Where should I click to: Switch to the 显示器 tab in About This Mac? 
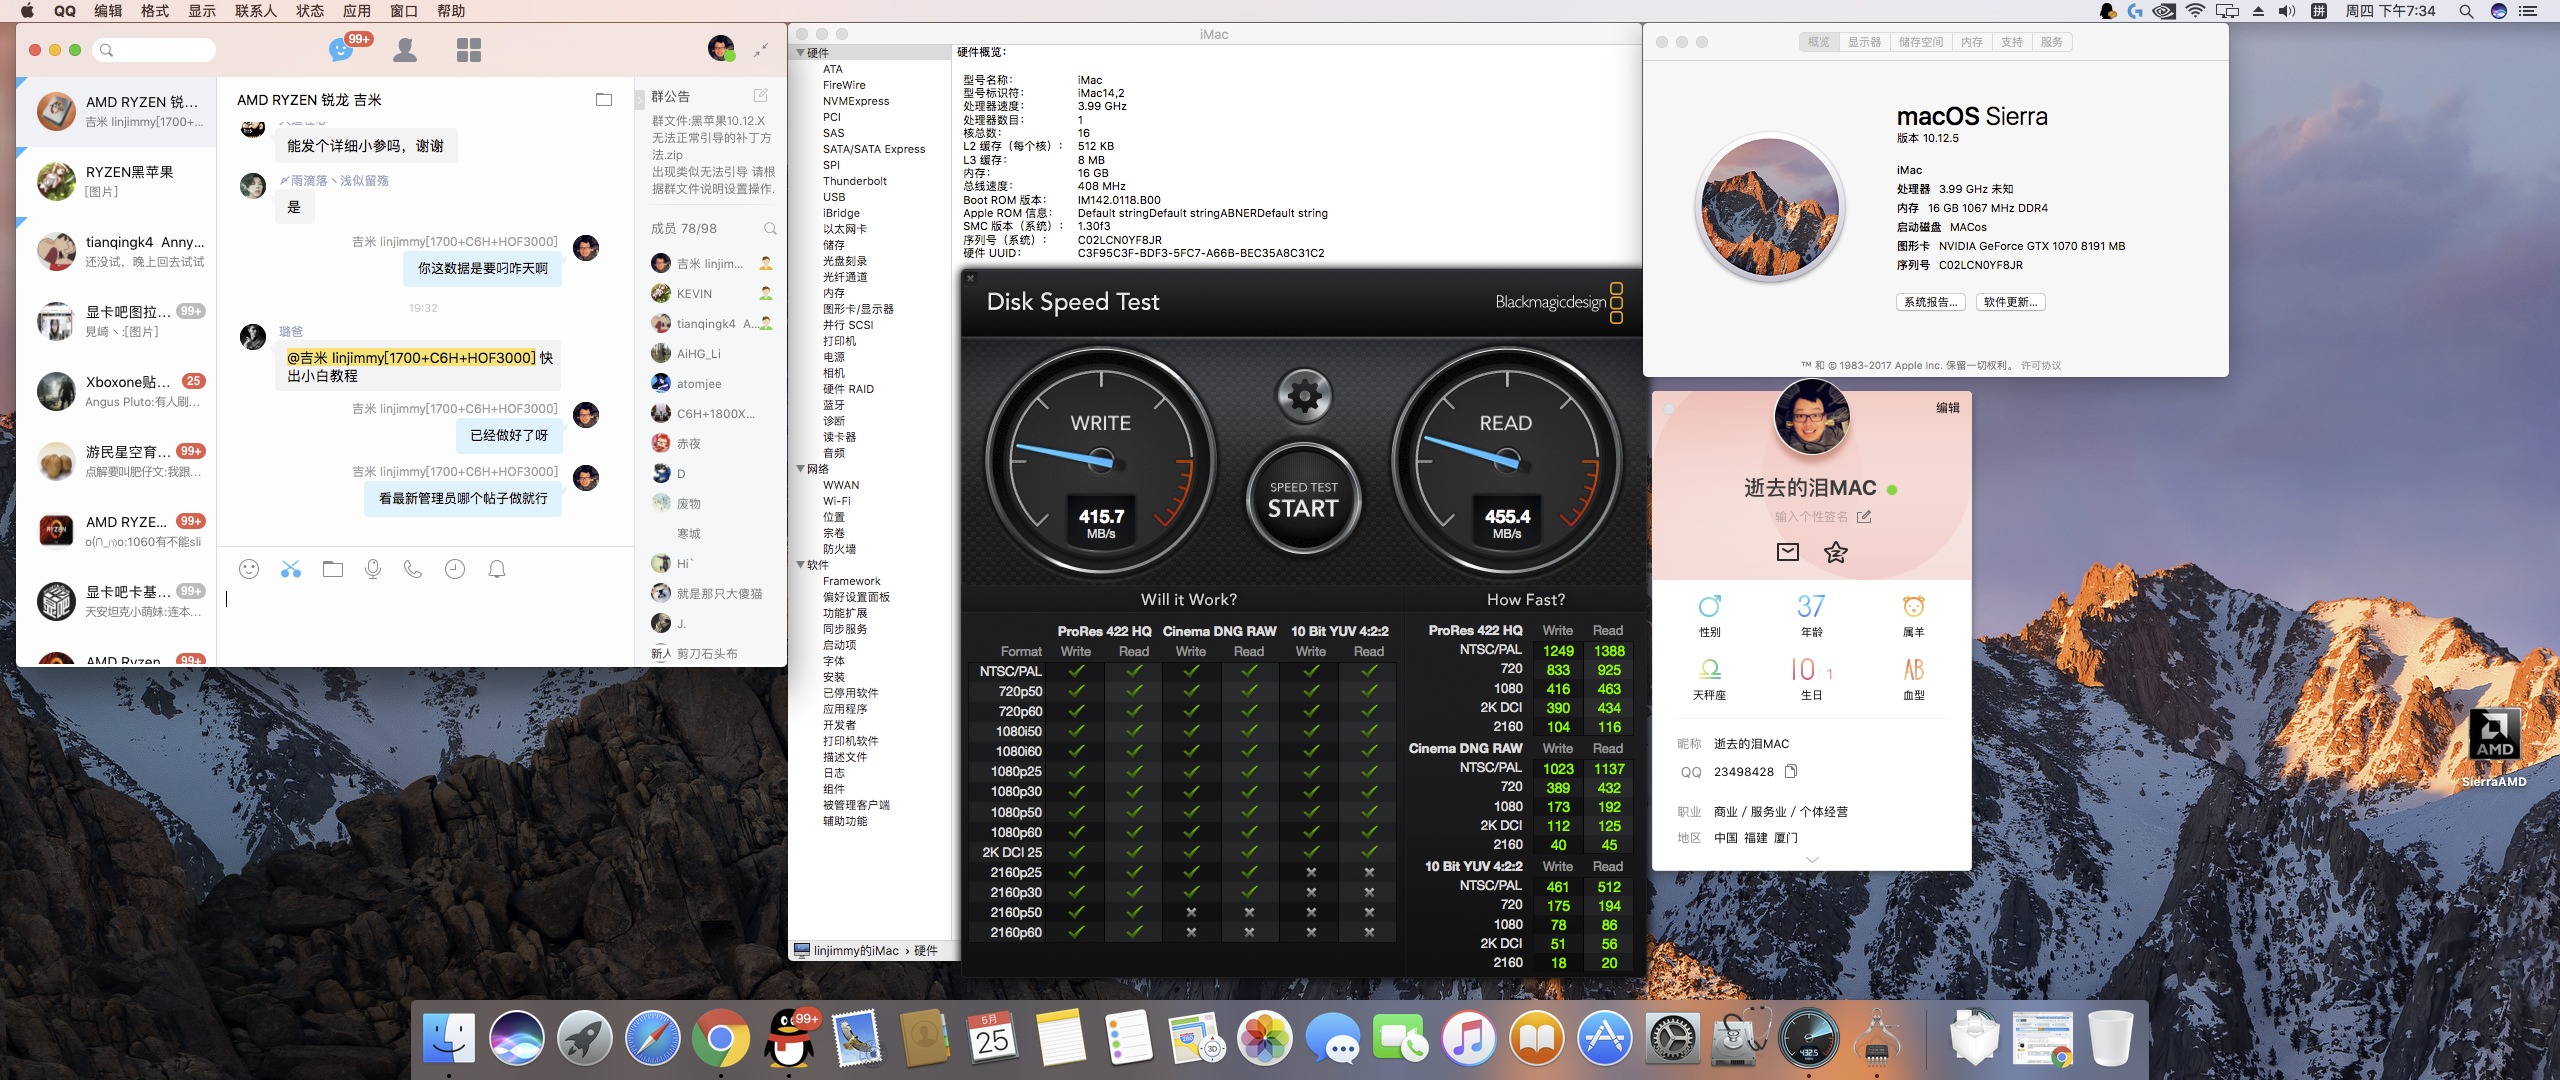point(1864,42)
